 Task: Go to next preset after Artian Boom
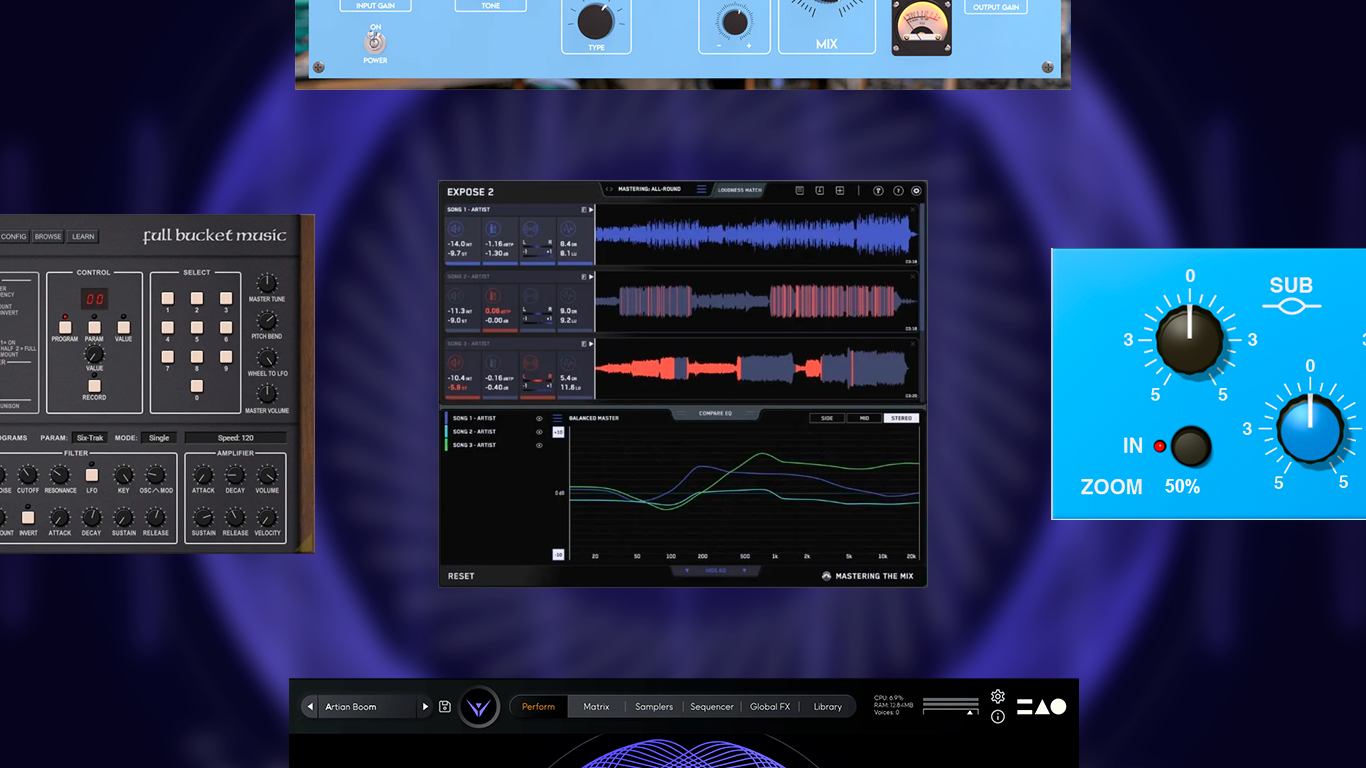pos(425,706)
